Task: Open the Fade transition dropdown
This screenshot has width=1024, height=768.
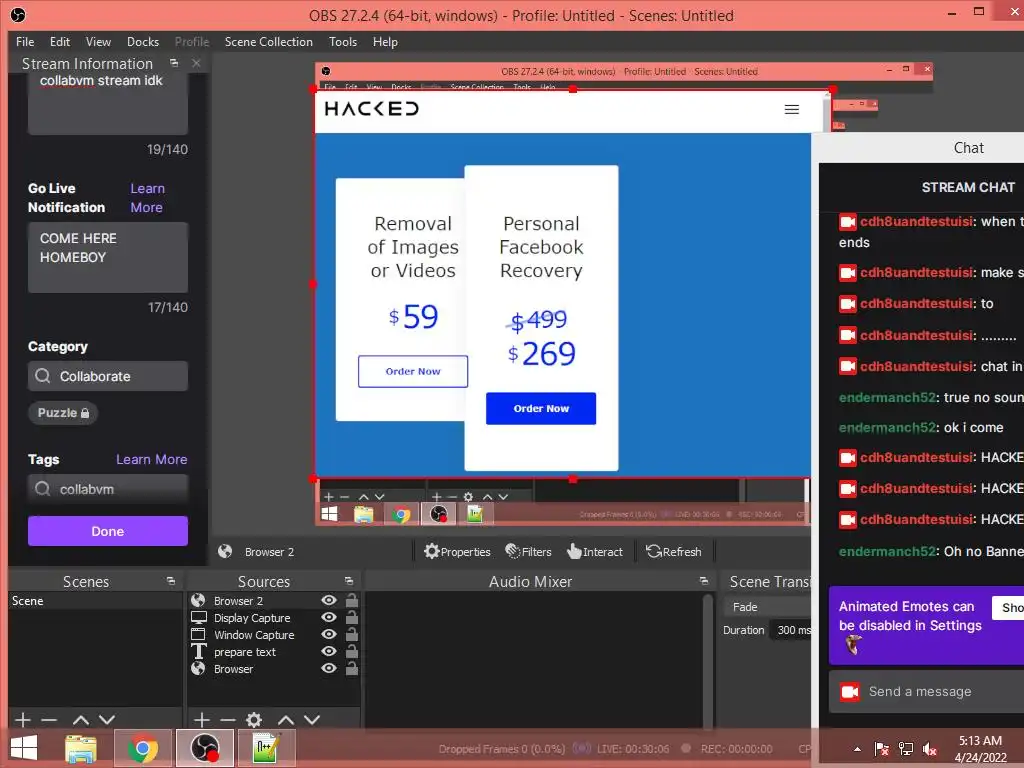Action: [x=767, y=607]
